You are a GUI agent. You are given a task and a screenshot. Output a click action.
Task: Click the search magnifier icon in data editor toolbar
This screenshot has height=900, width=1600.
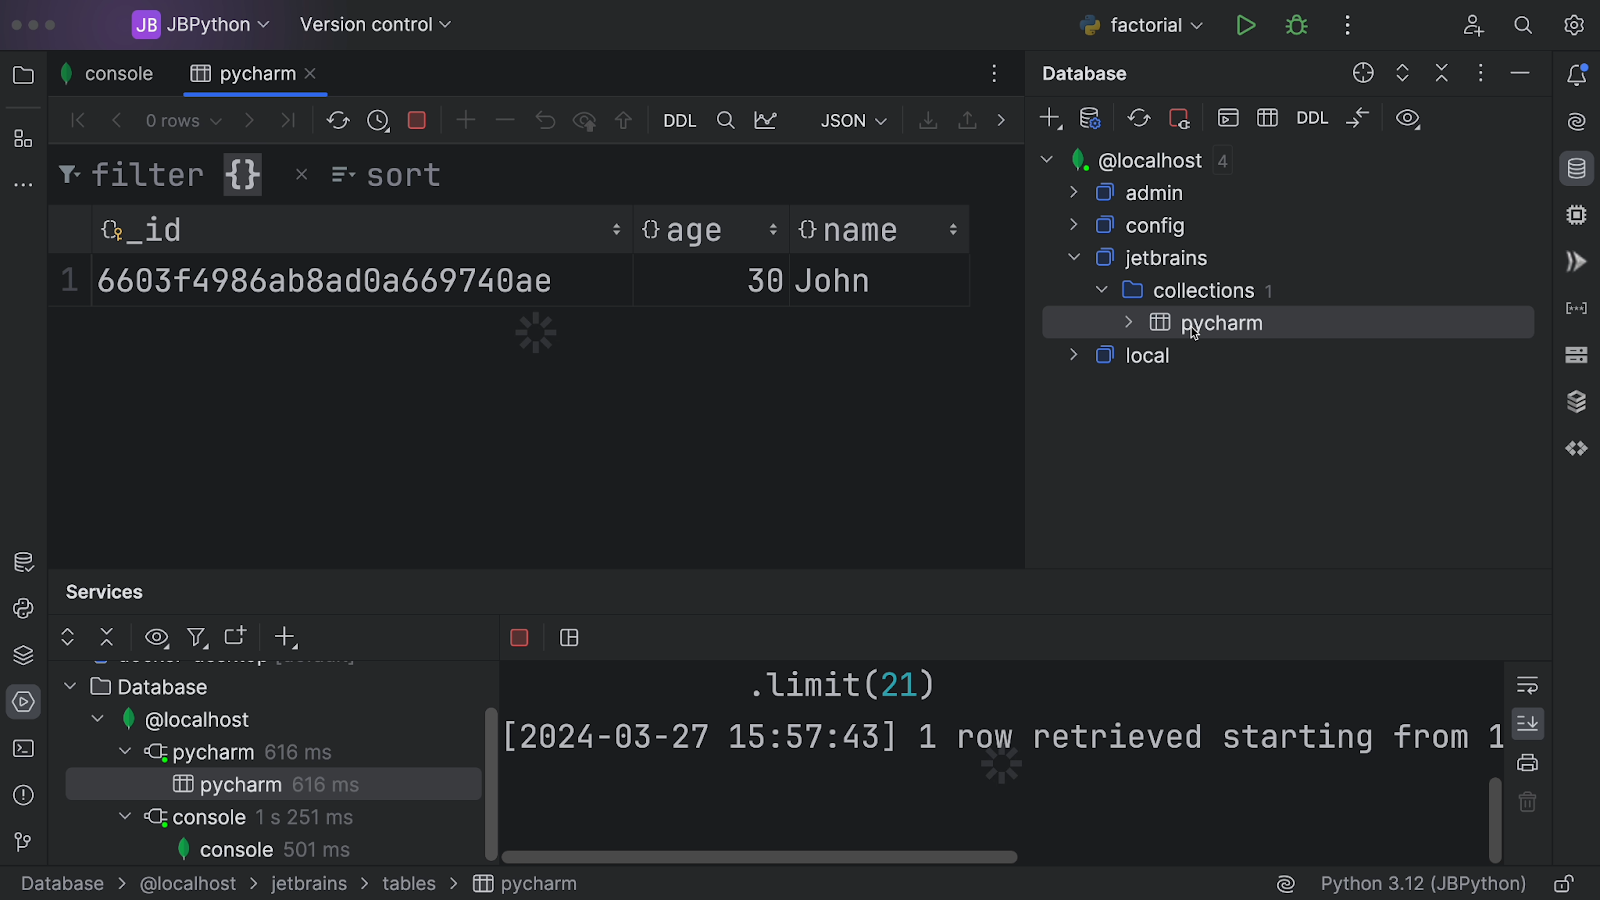pos(726,121)
